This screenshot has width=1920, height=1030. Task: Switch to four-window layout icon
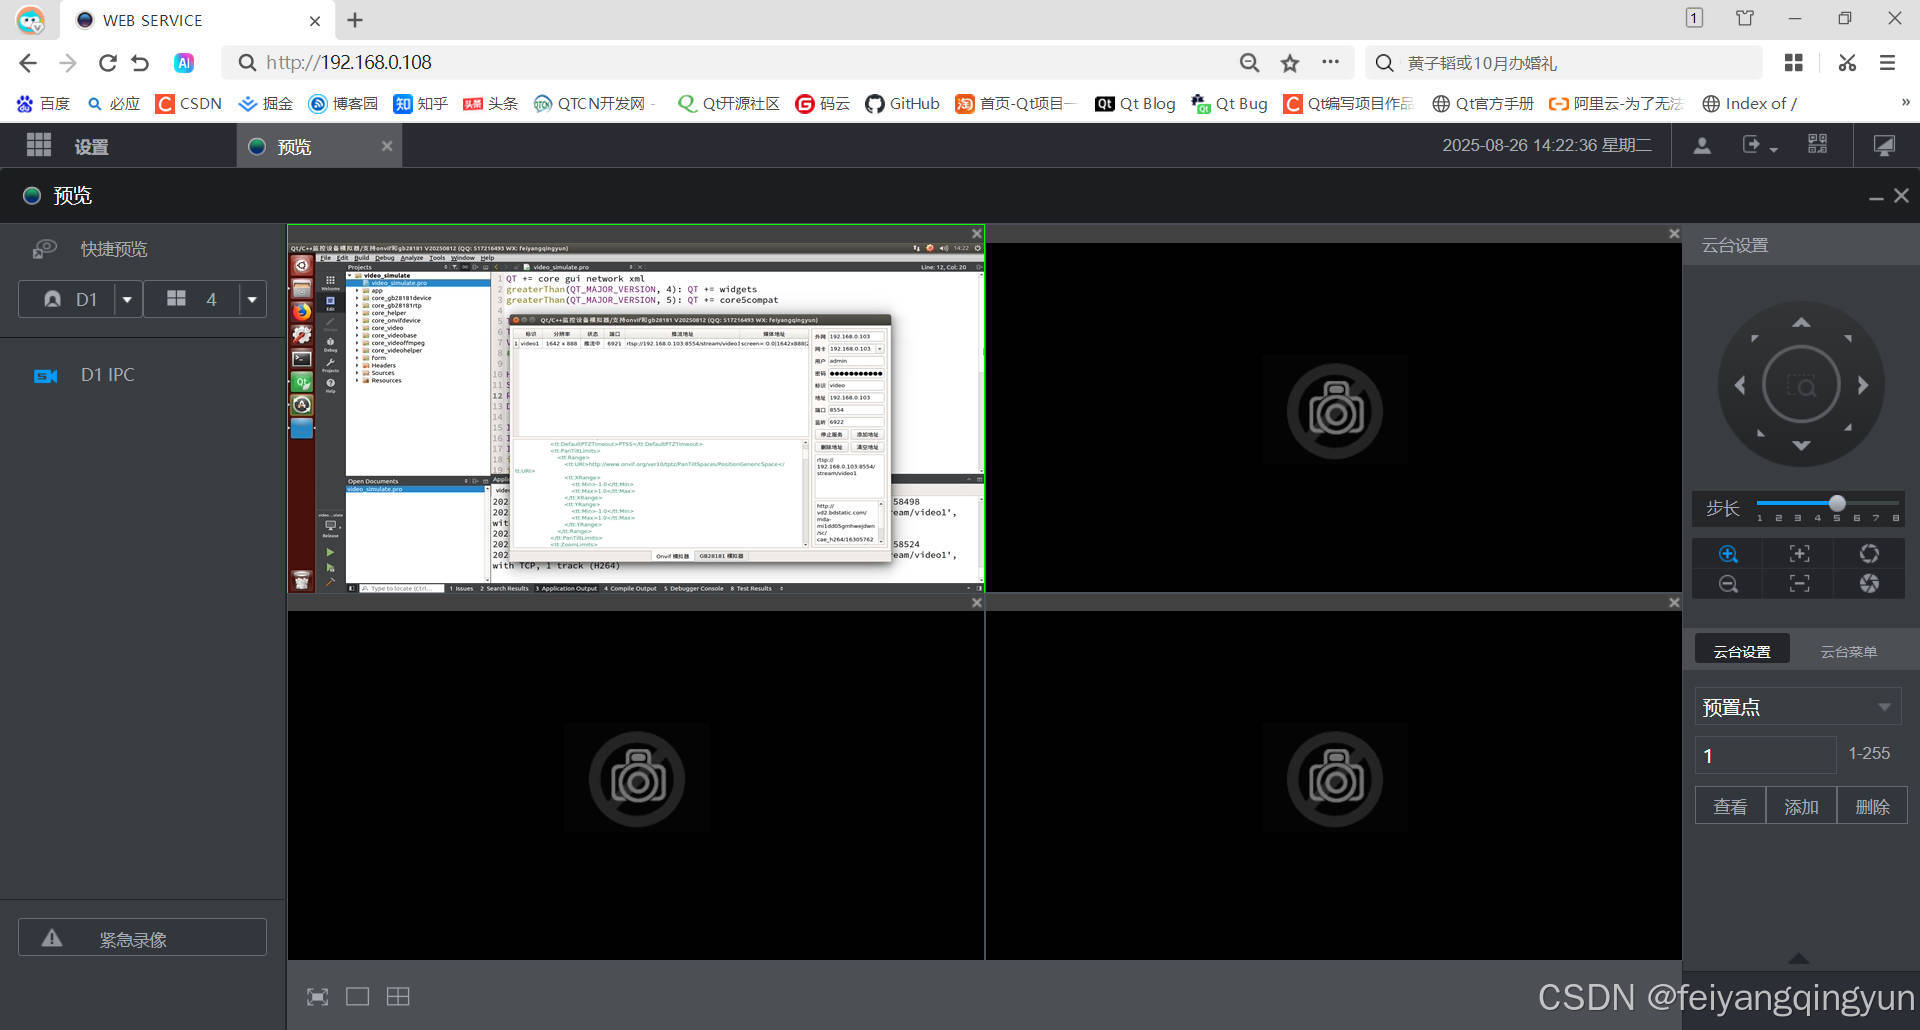pos(398,996)
